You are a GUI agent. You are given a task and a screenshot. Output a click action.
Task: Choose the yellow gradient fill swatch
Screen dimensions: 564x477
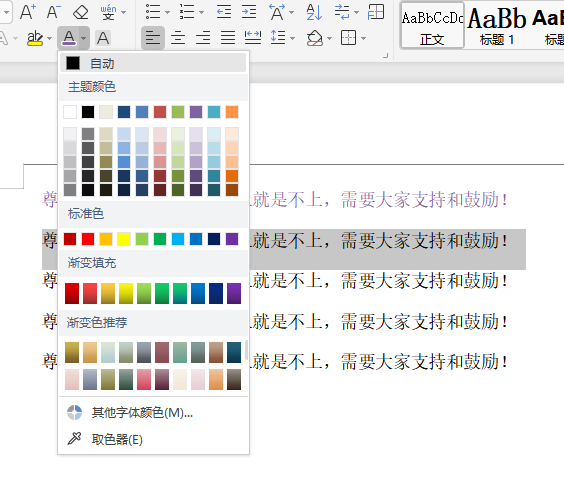click(126, 293)
